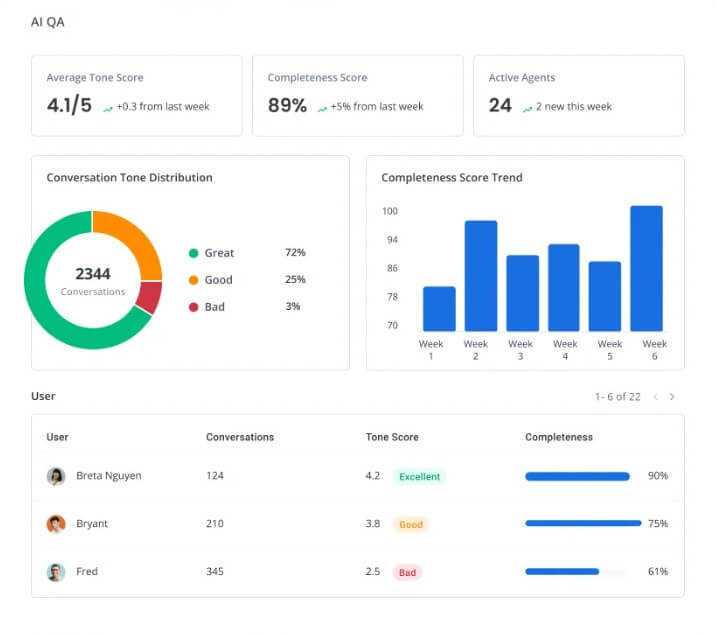Image resolution: width=717 pixels, height=635 pixels.
Task: Click the Conversation Tone Distribution heading
Action: coord(129,178)
